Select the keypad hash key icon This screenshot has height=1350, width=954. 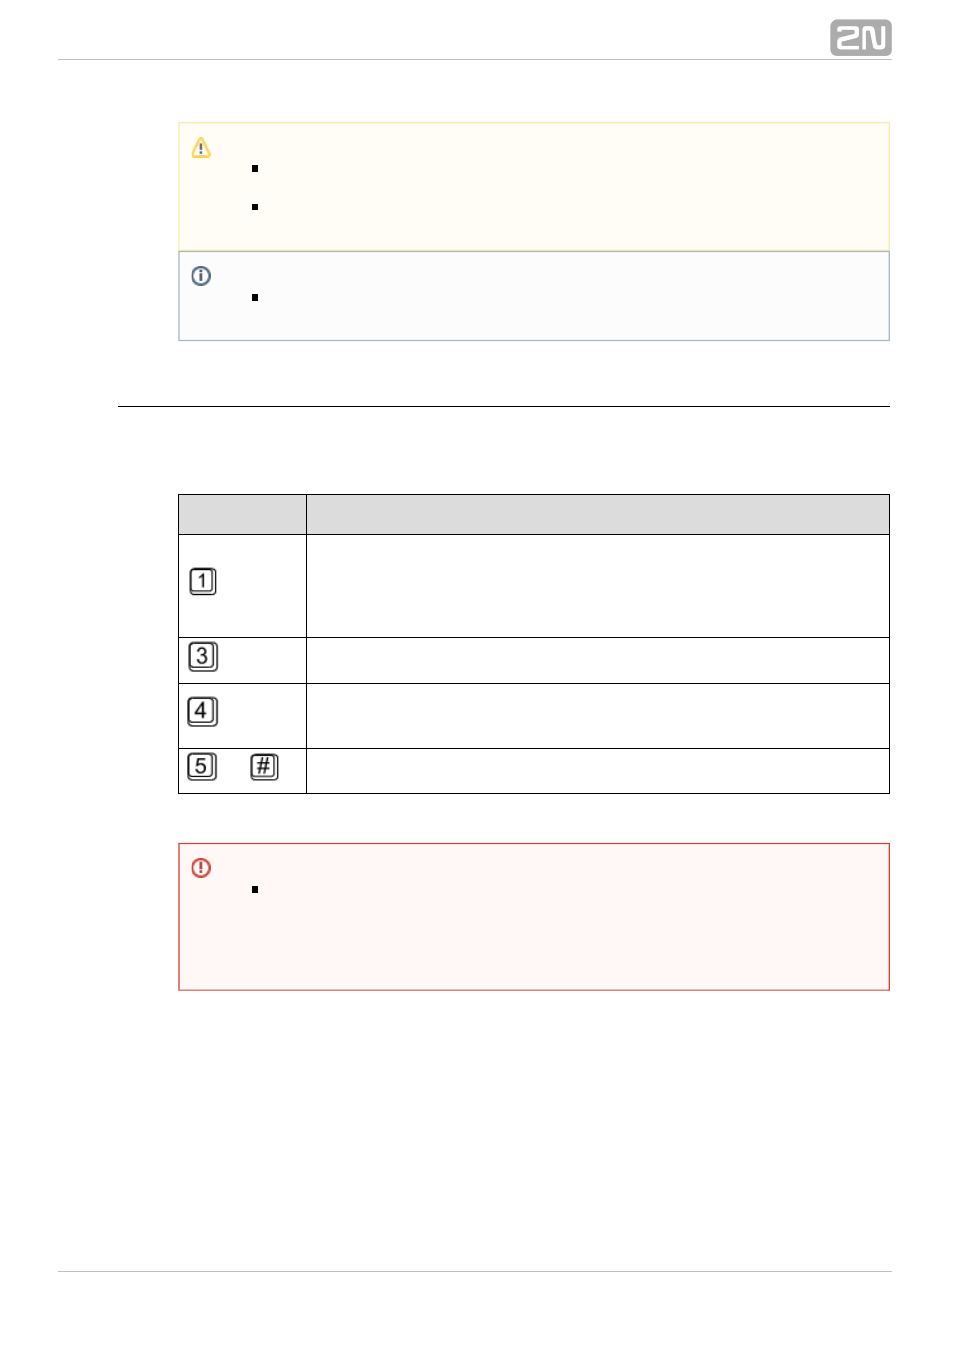click(264, 767)
